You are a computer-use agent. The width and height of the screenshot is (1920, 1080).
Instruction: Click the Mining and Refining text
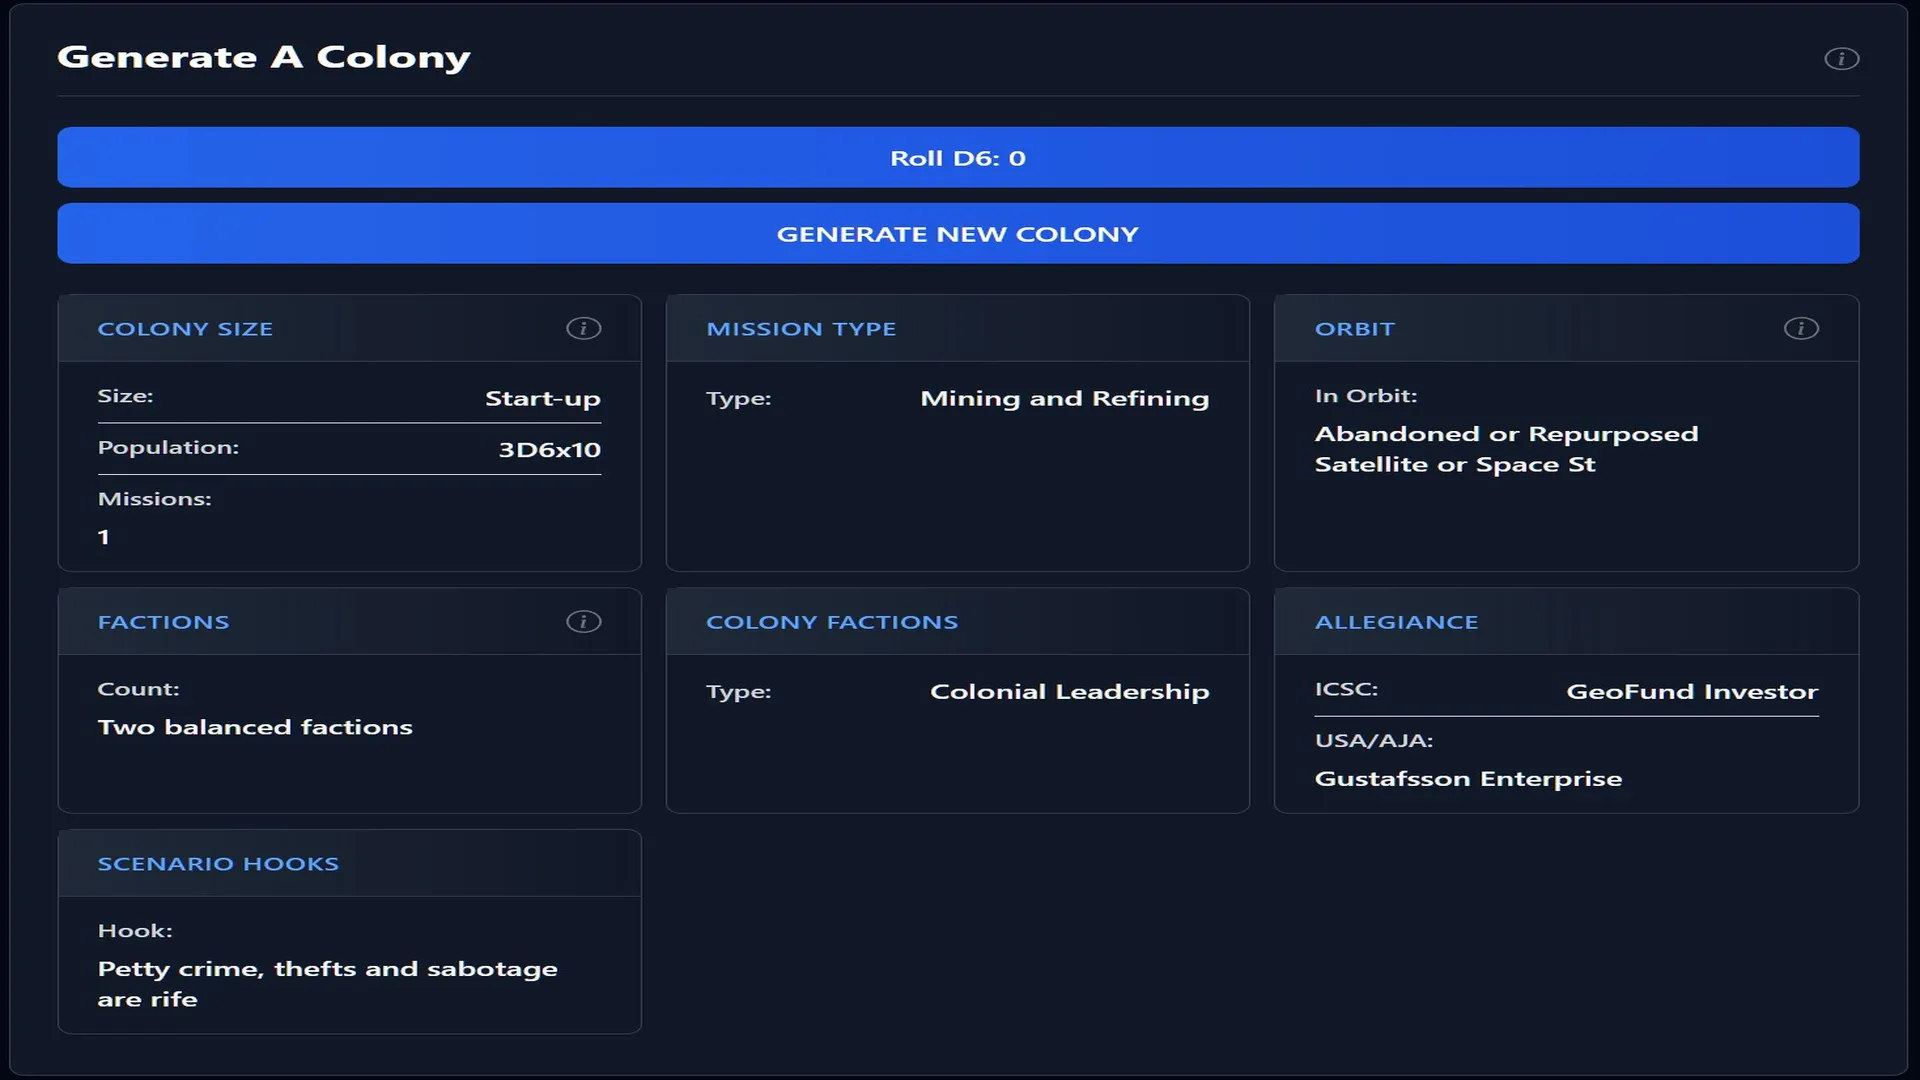(x=1064, y=399)
